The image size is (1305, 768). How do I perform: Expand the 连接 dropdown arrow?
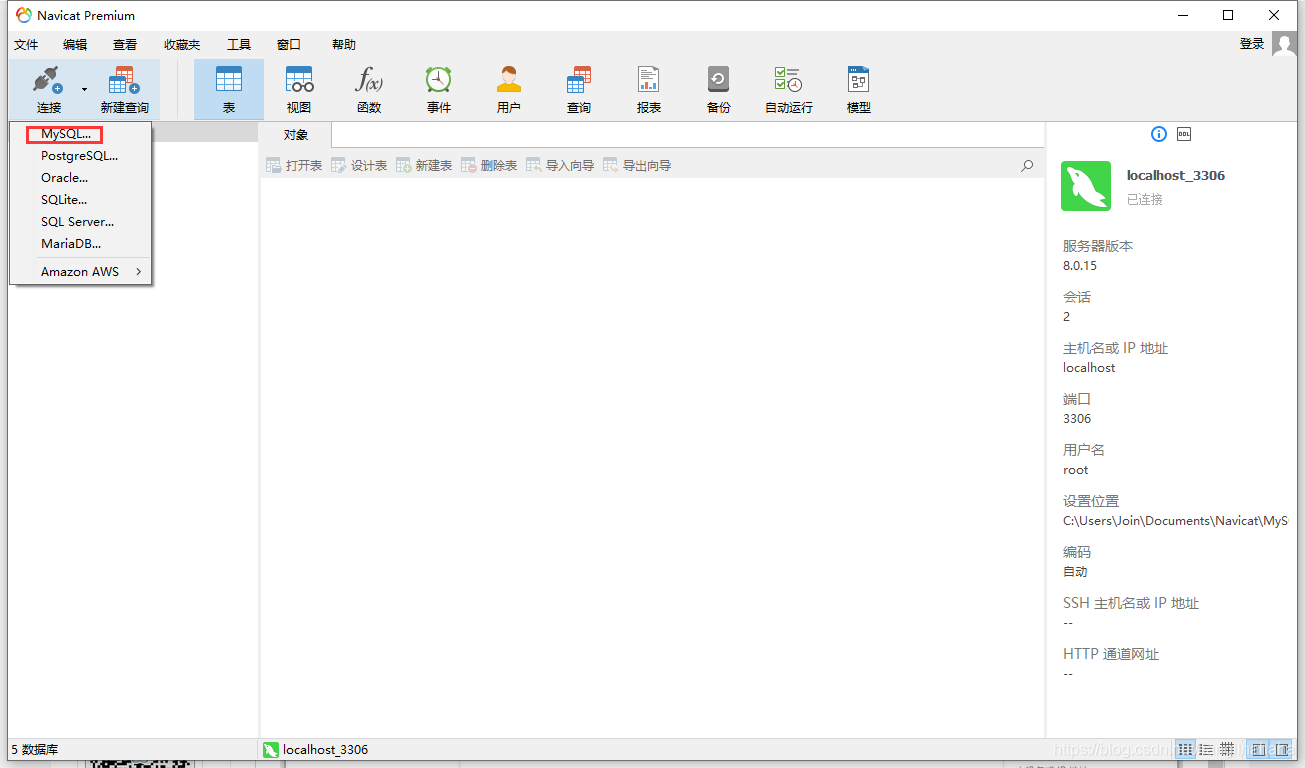84,90
